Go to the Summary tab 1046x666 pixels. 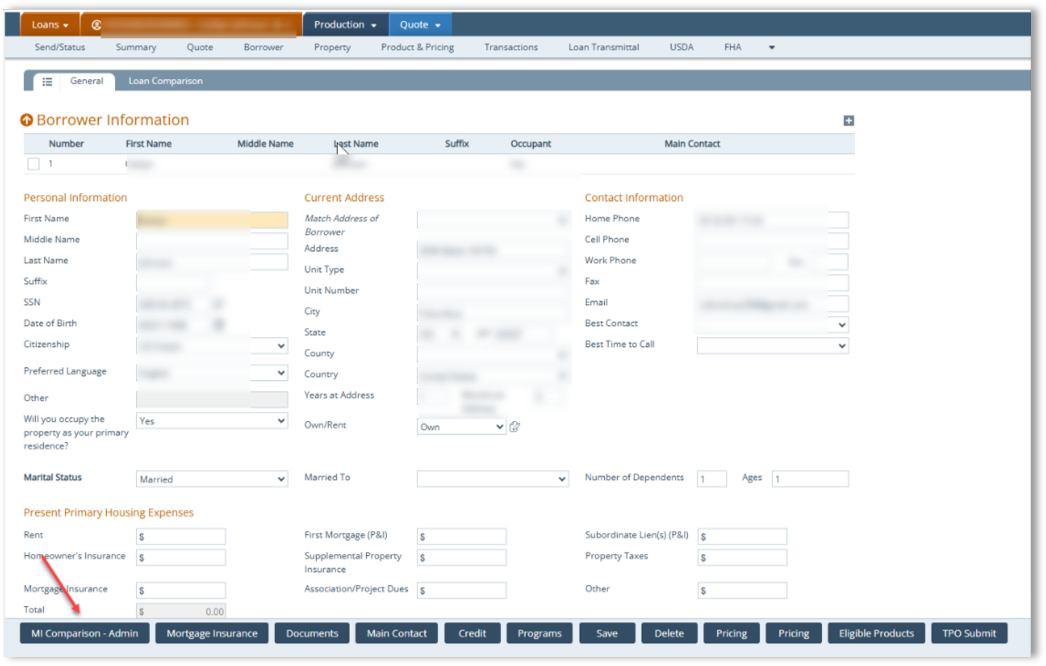click(x=136, y=47)
